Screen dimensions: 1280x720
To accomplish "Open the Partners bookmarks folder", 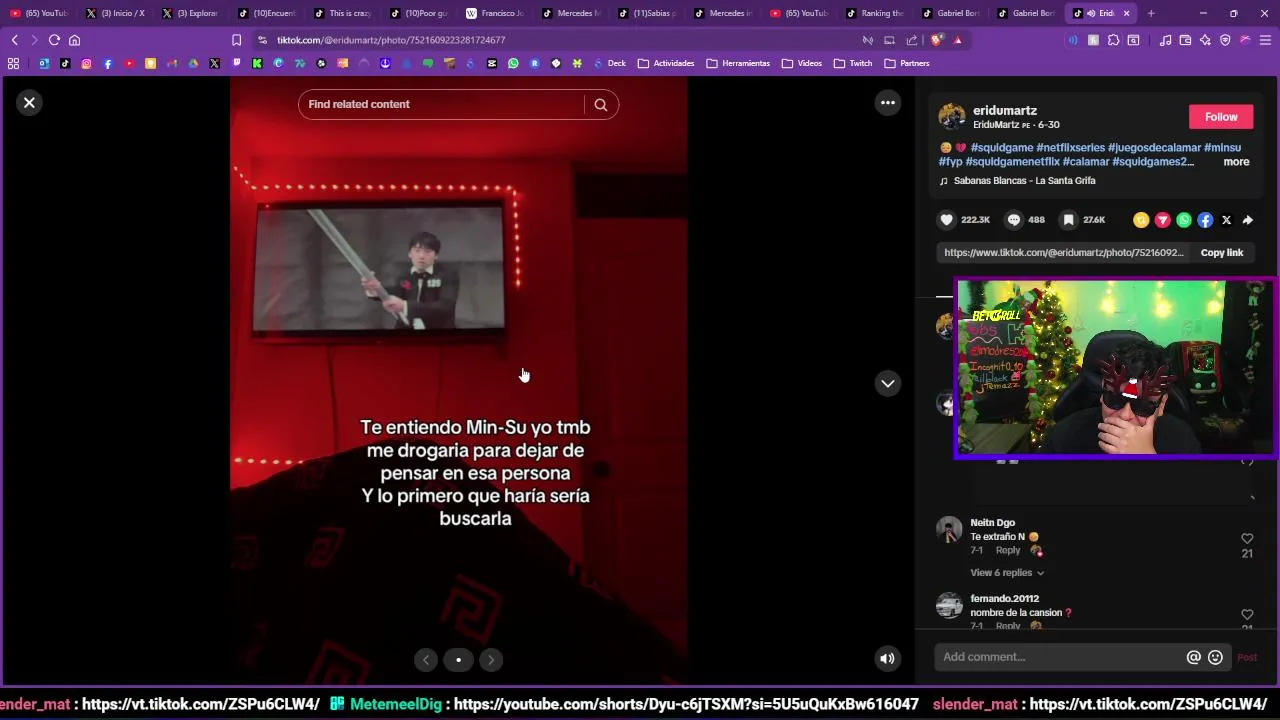I will pyautogui.click(x=907, y=63).
